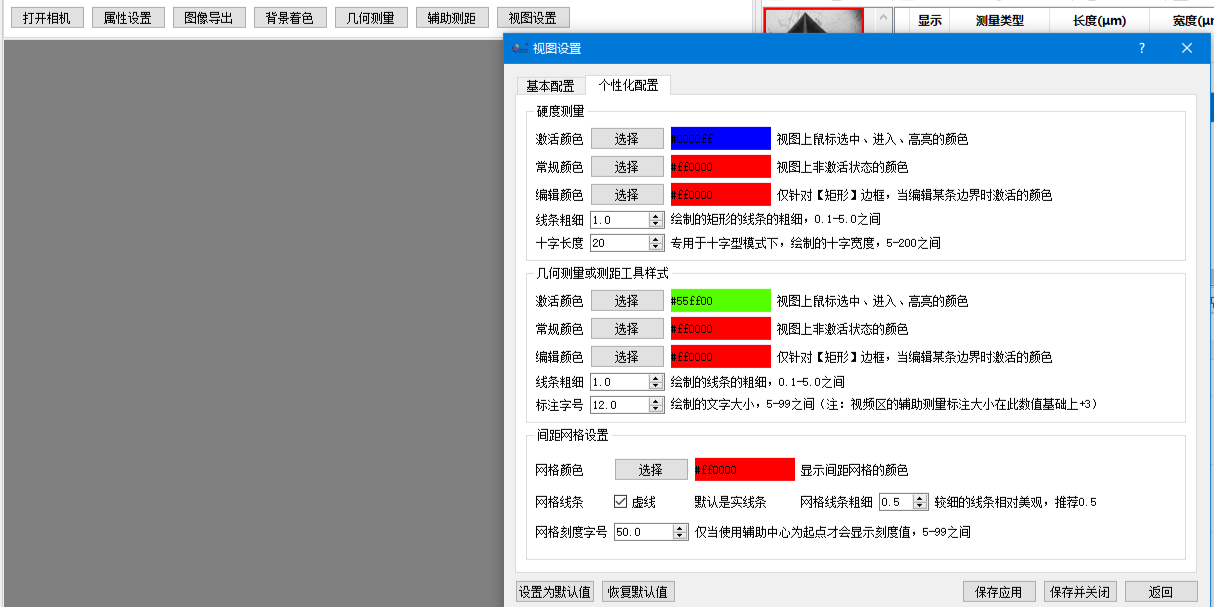Click the 保存并关闭 button
This screenshot has width=1214, height=607.
(1081, 592)
